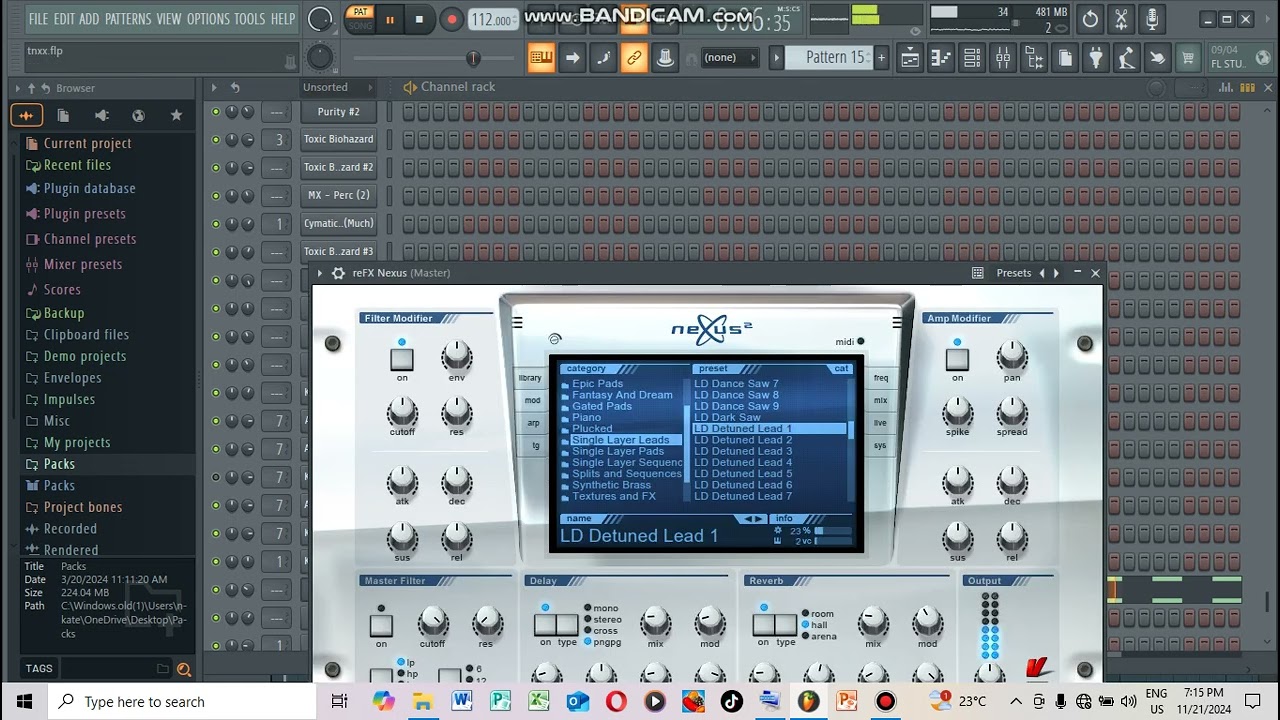Click the Reverb mix knob
The height and width of the screenshot is (720, 1280).
[x=873, y=621]
